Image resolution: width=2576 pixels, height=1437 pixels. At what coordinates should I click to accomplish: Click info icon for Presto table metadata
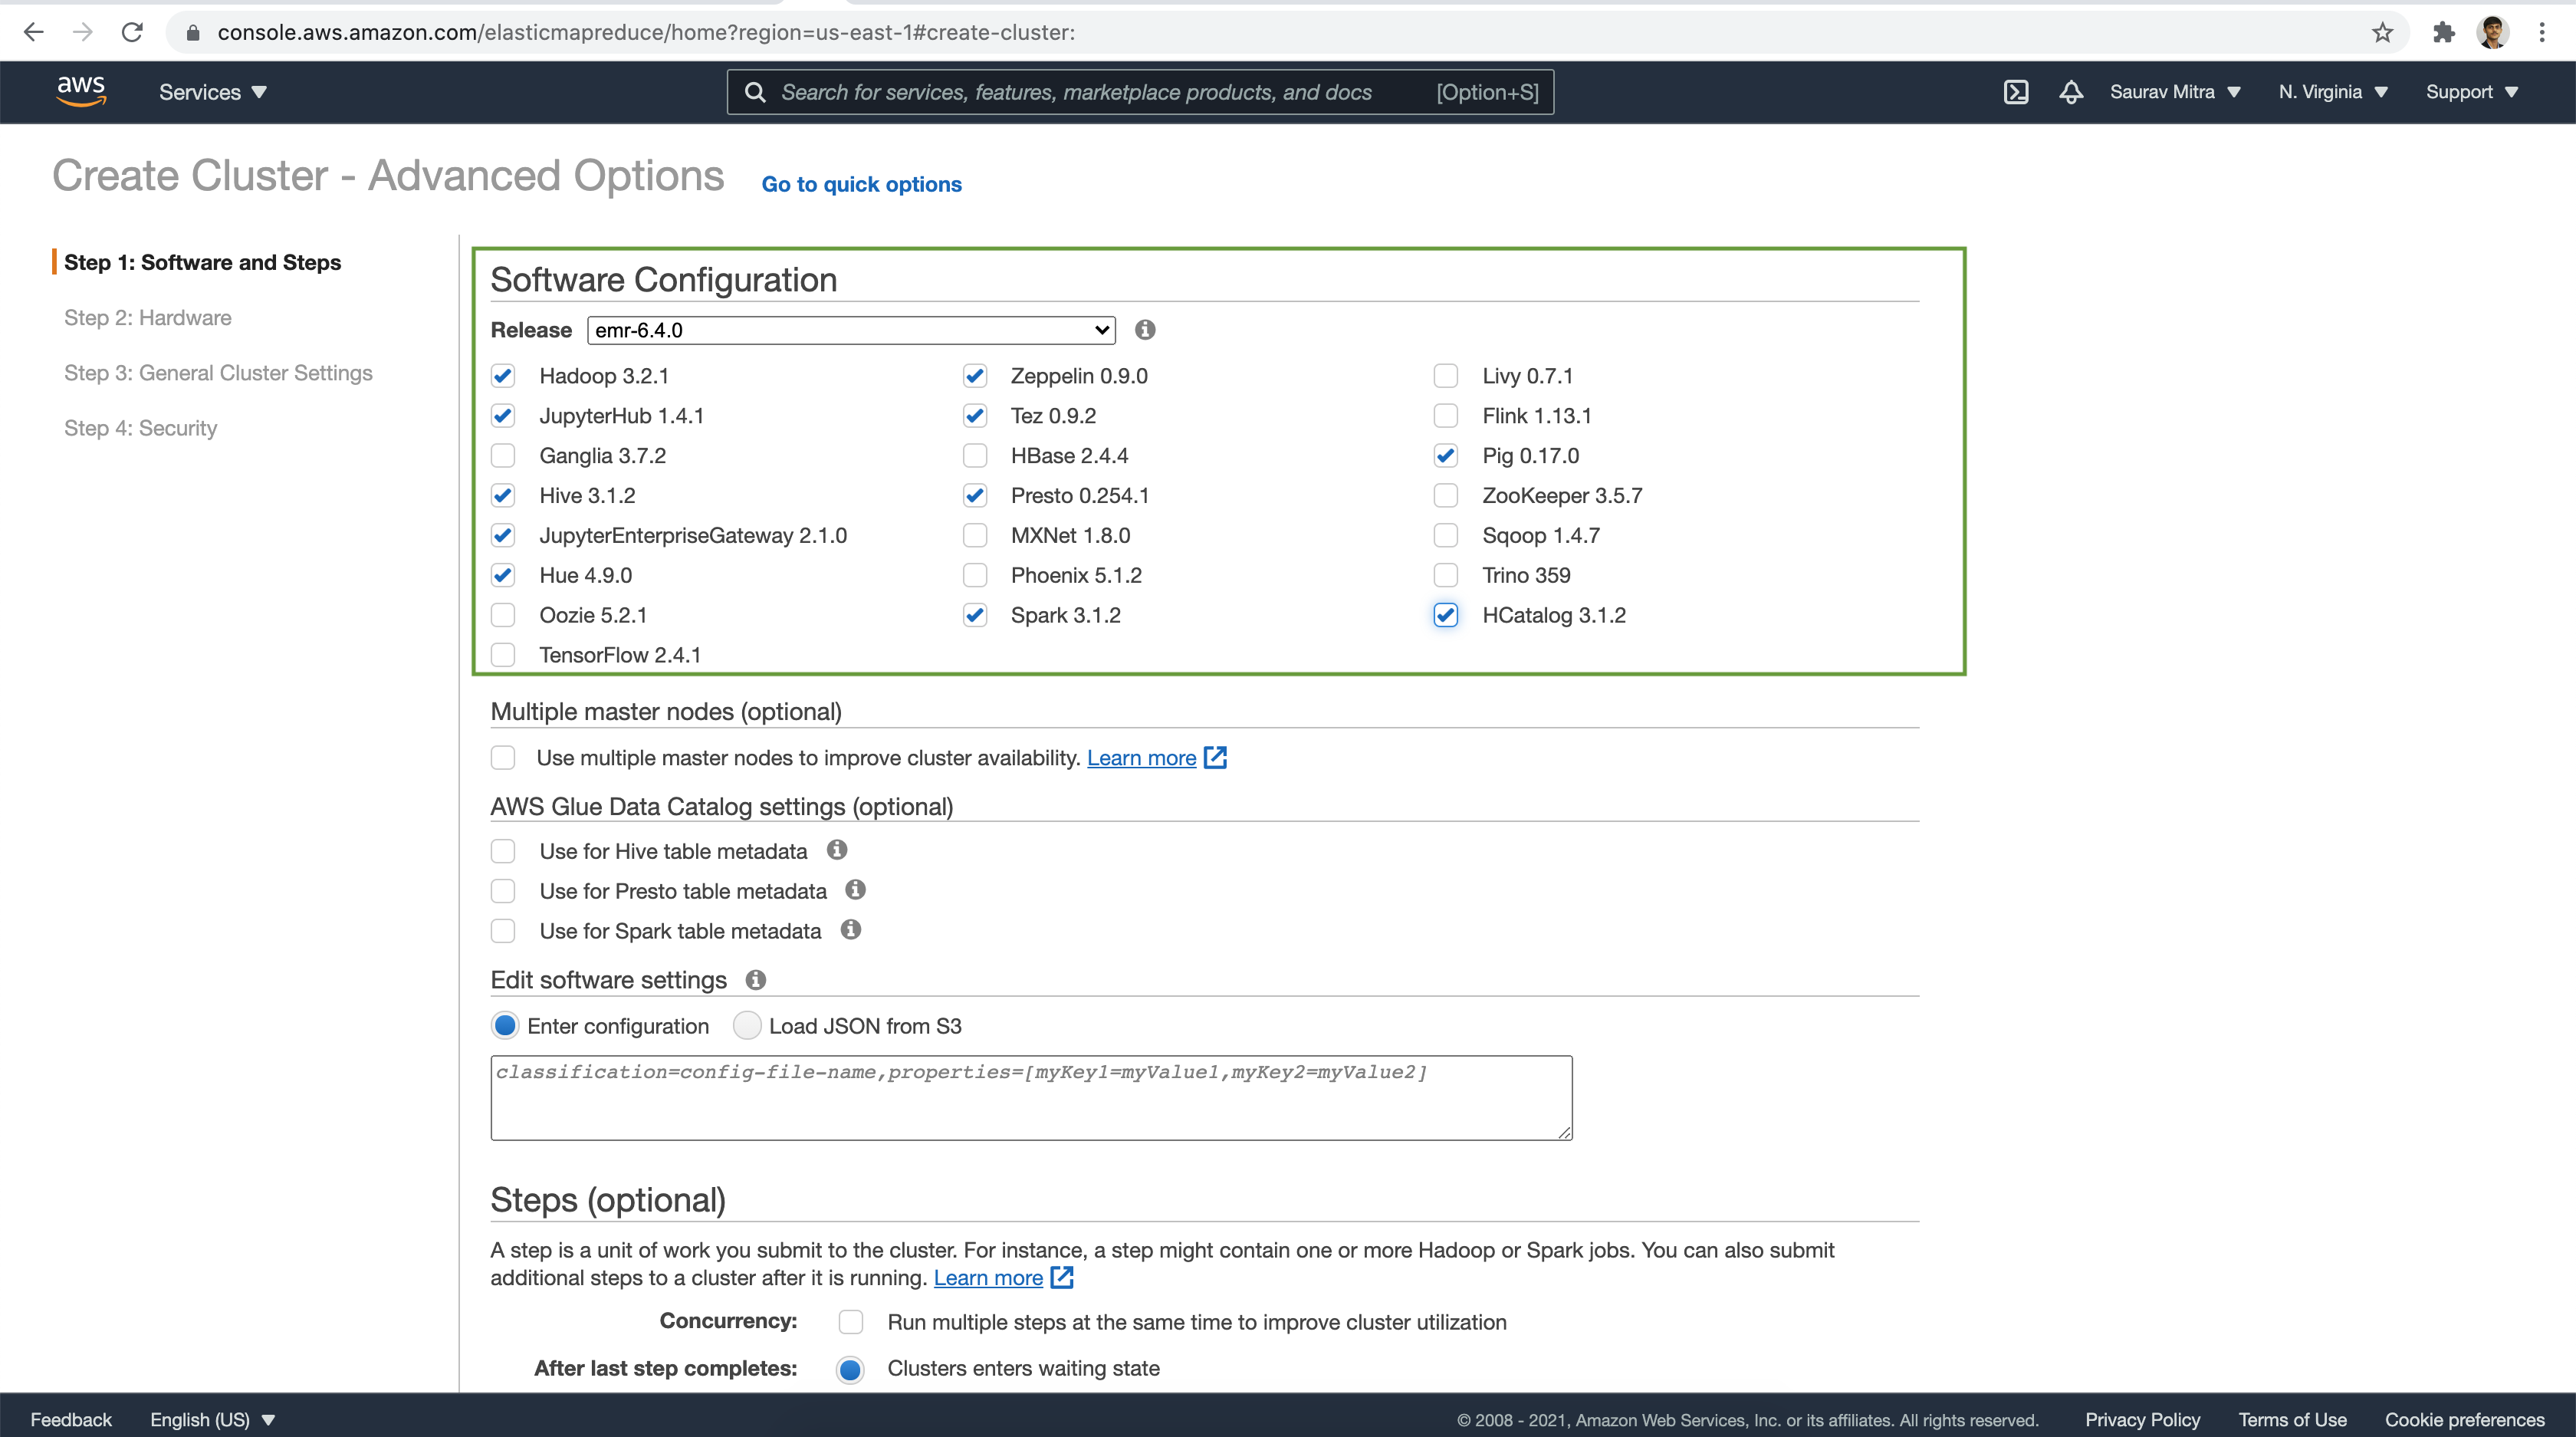[x=855, y=890]
